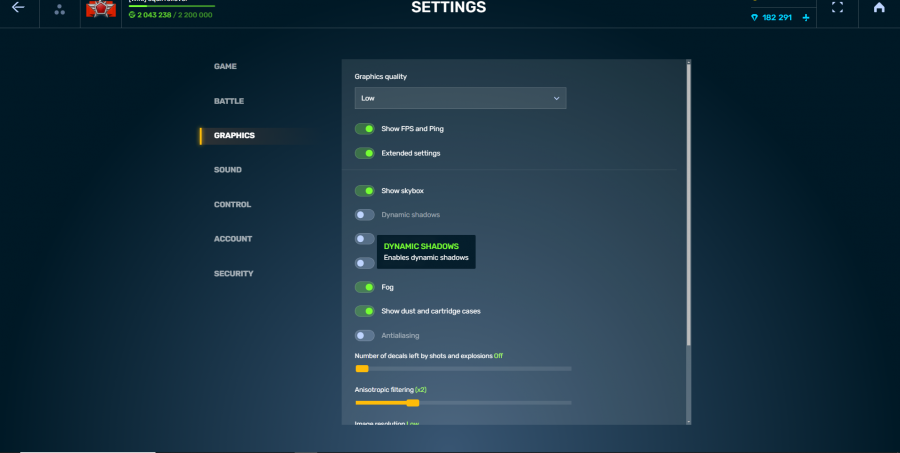Toggle Show skybox off

365,190
